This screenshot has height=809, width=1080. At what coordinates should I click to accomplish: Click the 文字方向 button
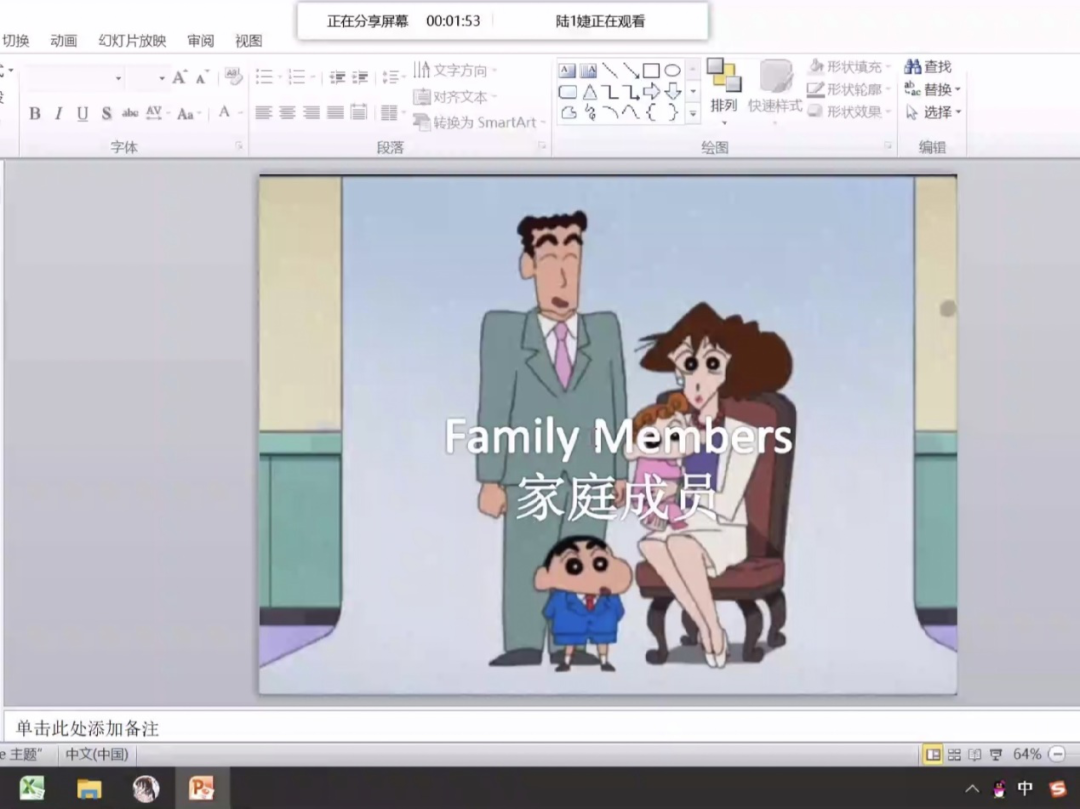[x=455, y=70]
